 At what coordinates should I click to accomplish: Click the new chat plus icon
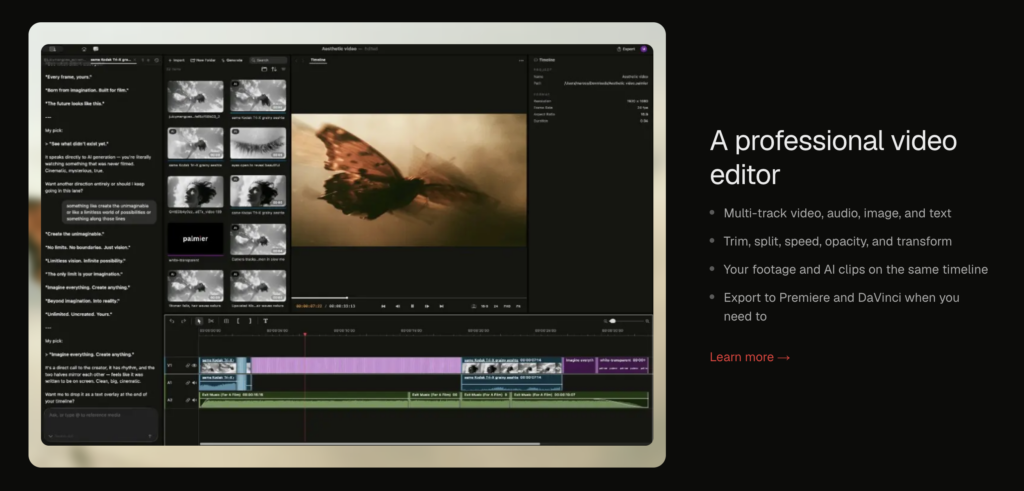point(148,60)
